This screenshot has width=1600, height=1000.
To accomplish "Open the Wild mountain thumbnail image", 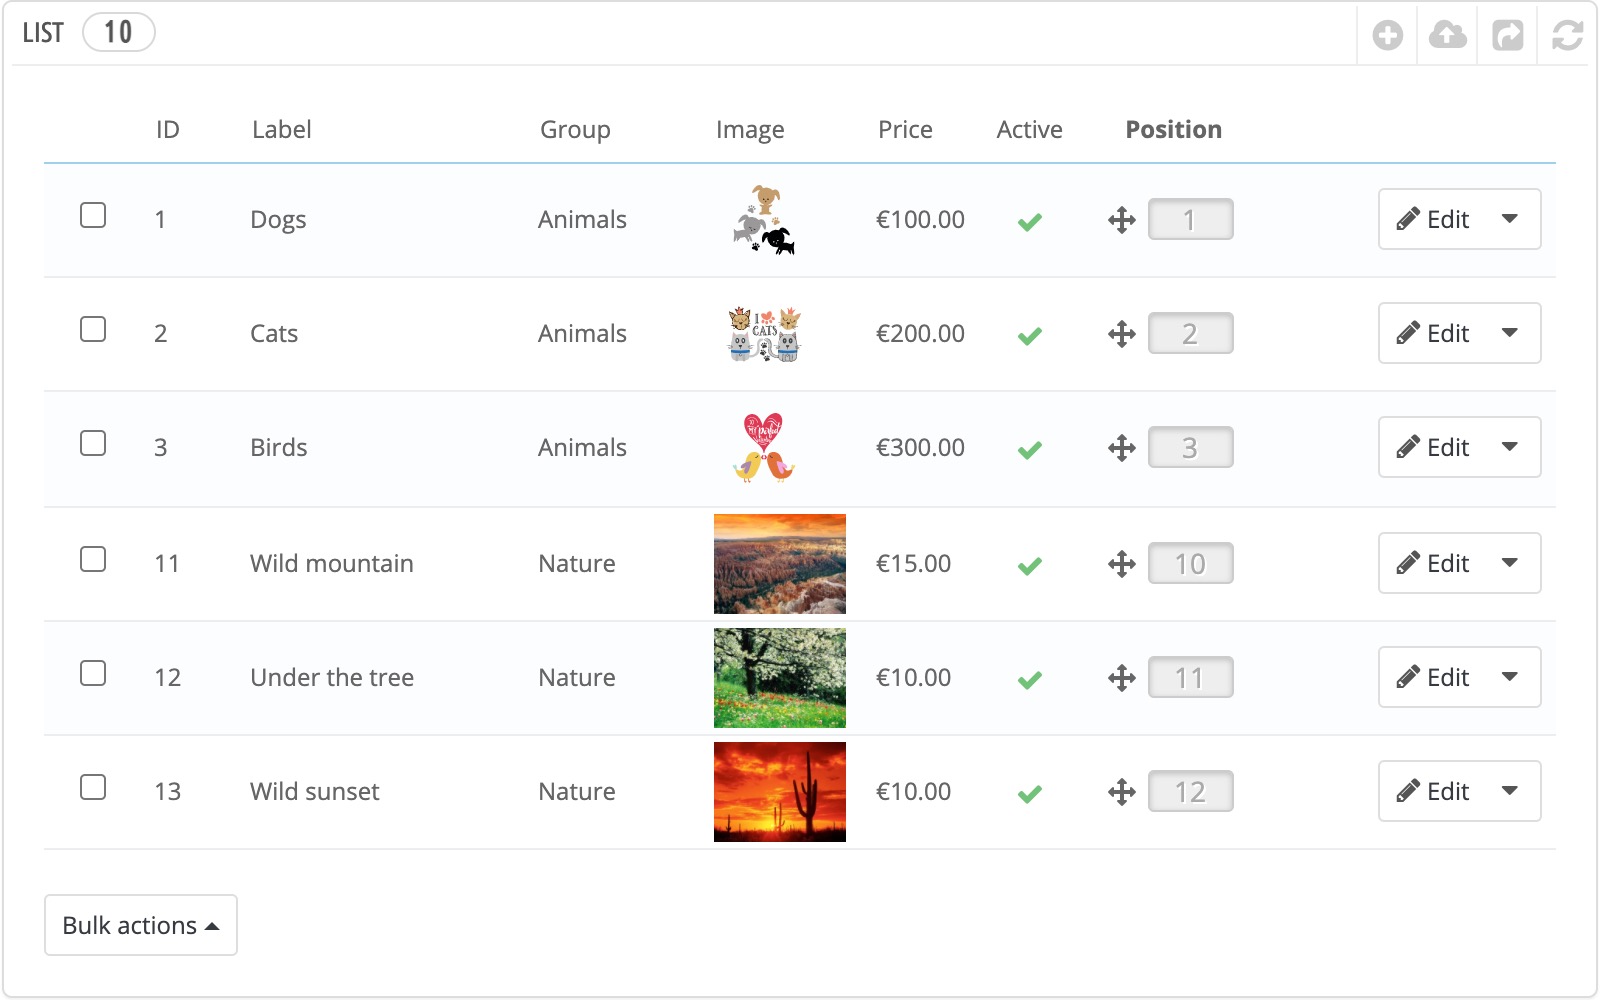I will click(x=780, y=564).
